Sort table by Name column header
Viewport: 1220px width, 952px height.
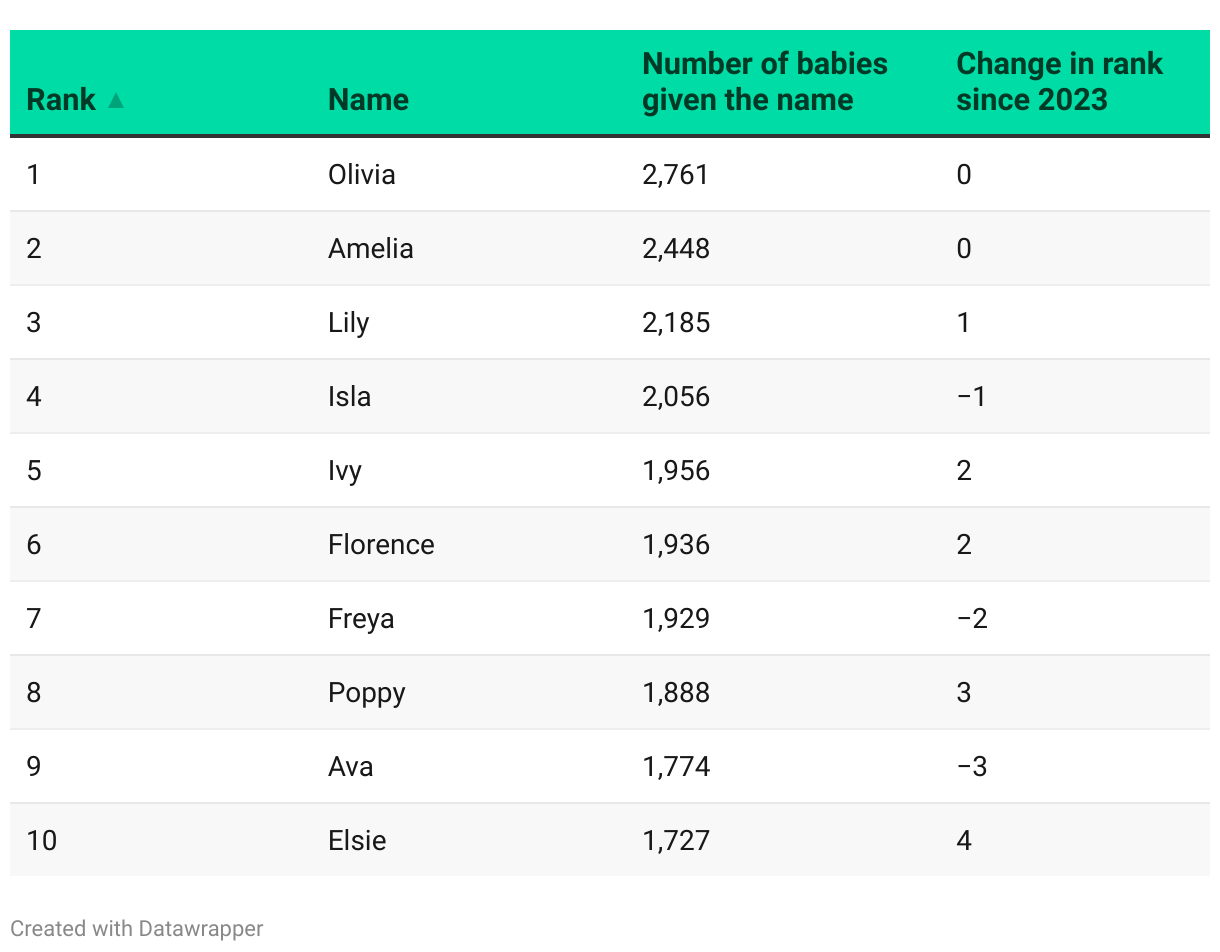(368, 100)
